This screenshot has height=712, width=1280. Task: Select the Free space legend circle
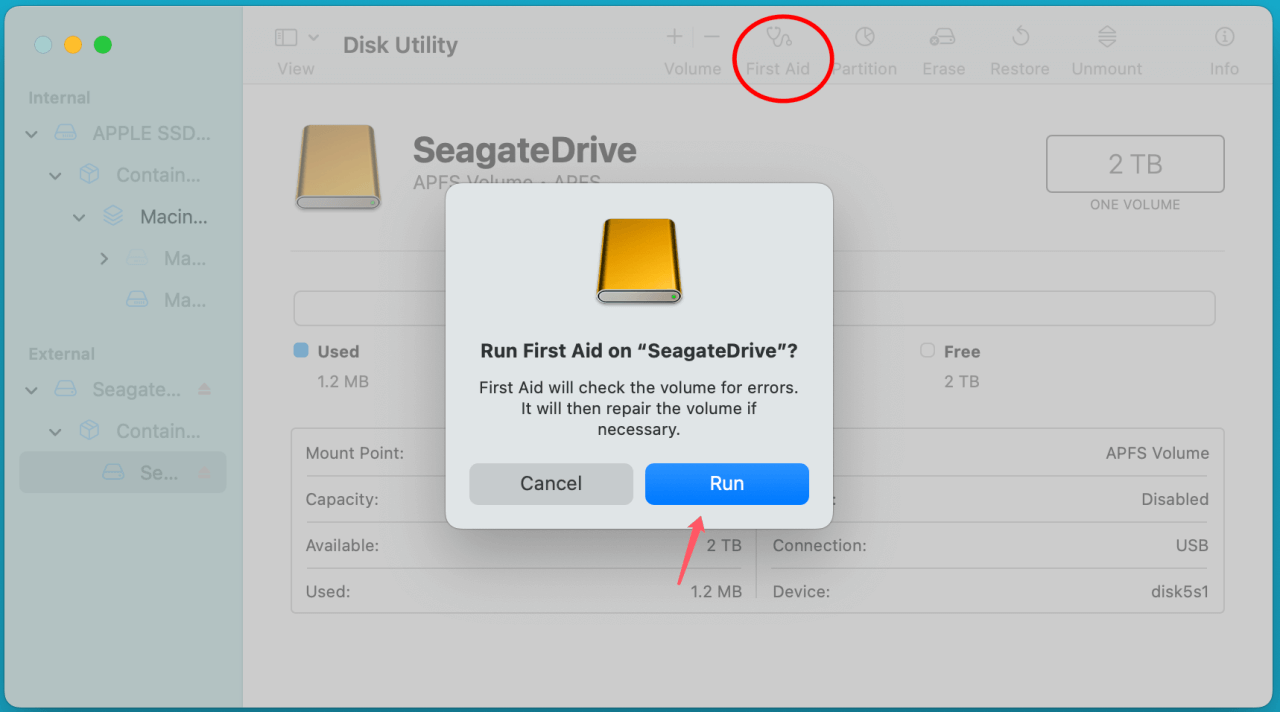(927, 351)
